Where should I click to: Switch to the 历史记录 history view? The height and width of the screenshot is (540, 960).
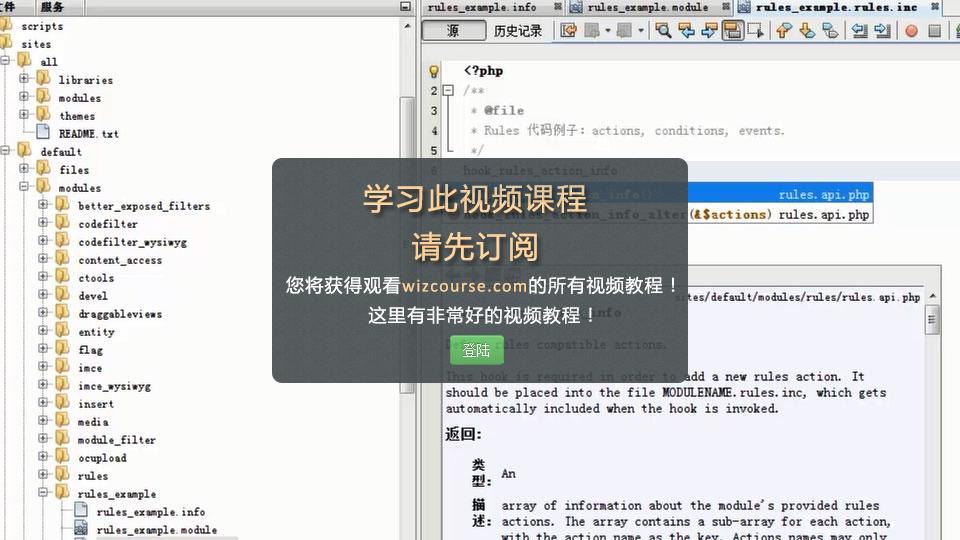518,31
